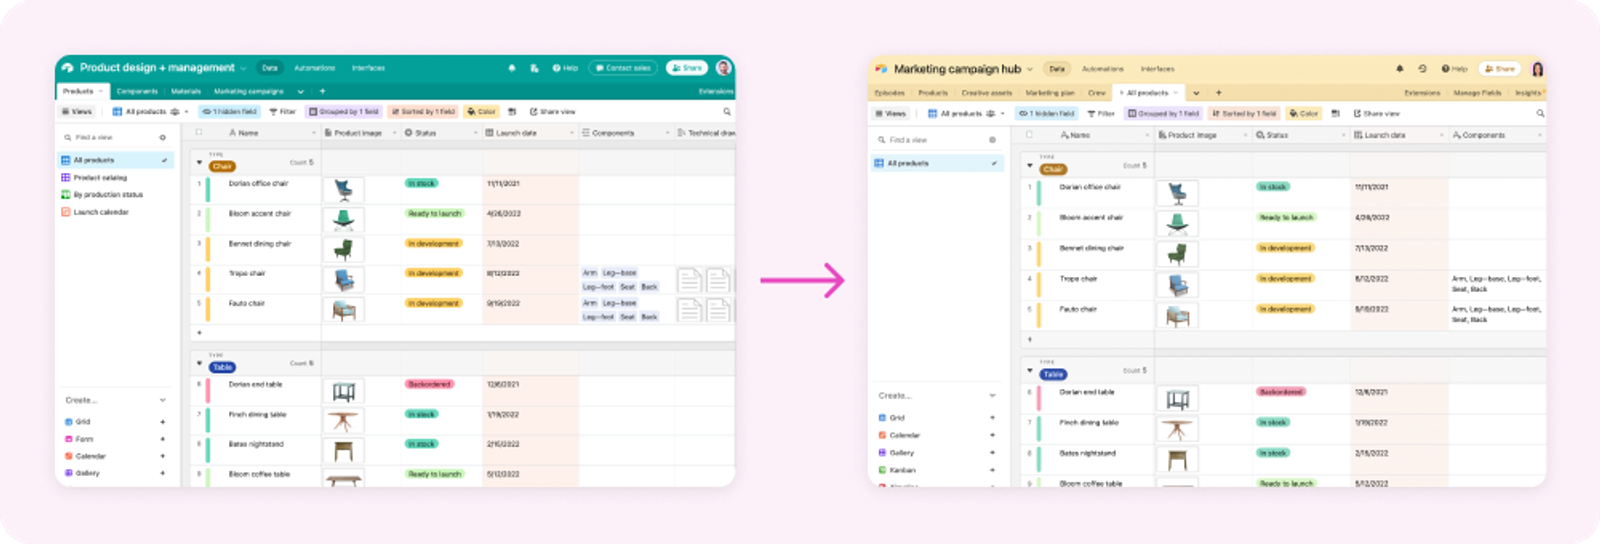Click search magnifier in Product design toolbar
1600x544 pixels.
click(727, 112)
